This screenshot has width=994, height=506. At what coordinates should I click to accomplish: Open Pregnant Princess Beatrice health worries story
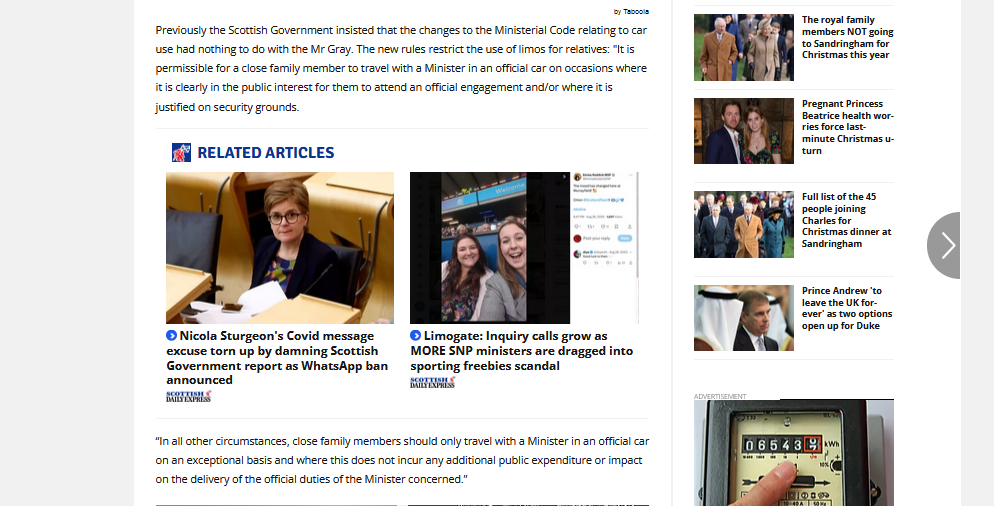click(x=848, y=127)
